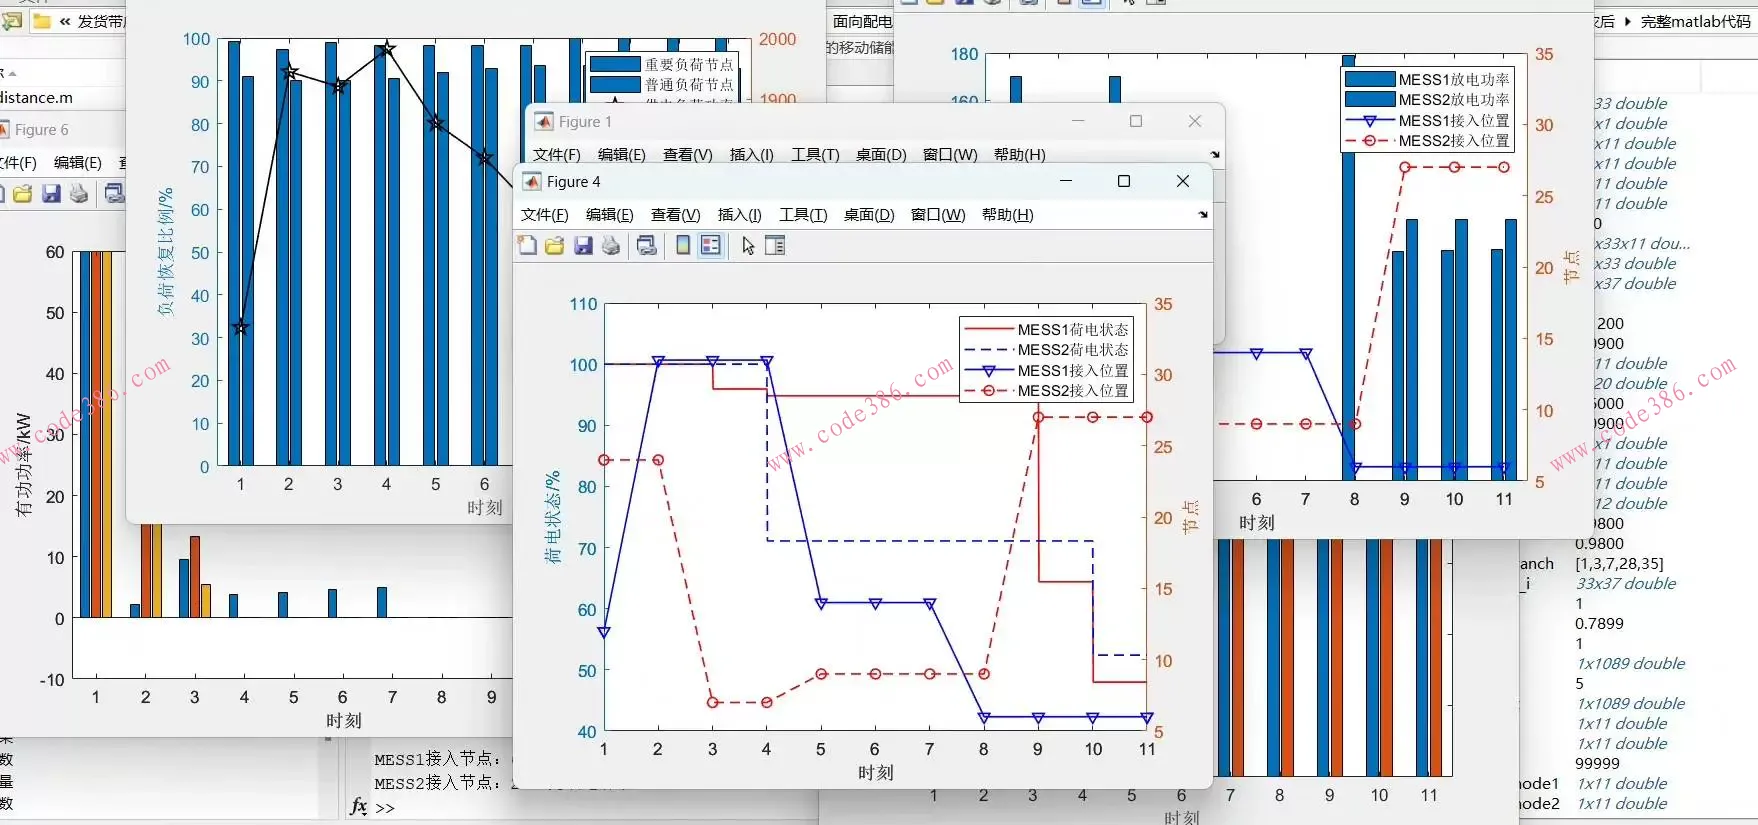This screenshot has width=1758, height=825.
Task: Open the 帮助(H) menu in Figure 1
Action: pos(1019,155)
